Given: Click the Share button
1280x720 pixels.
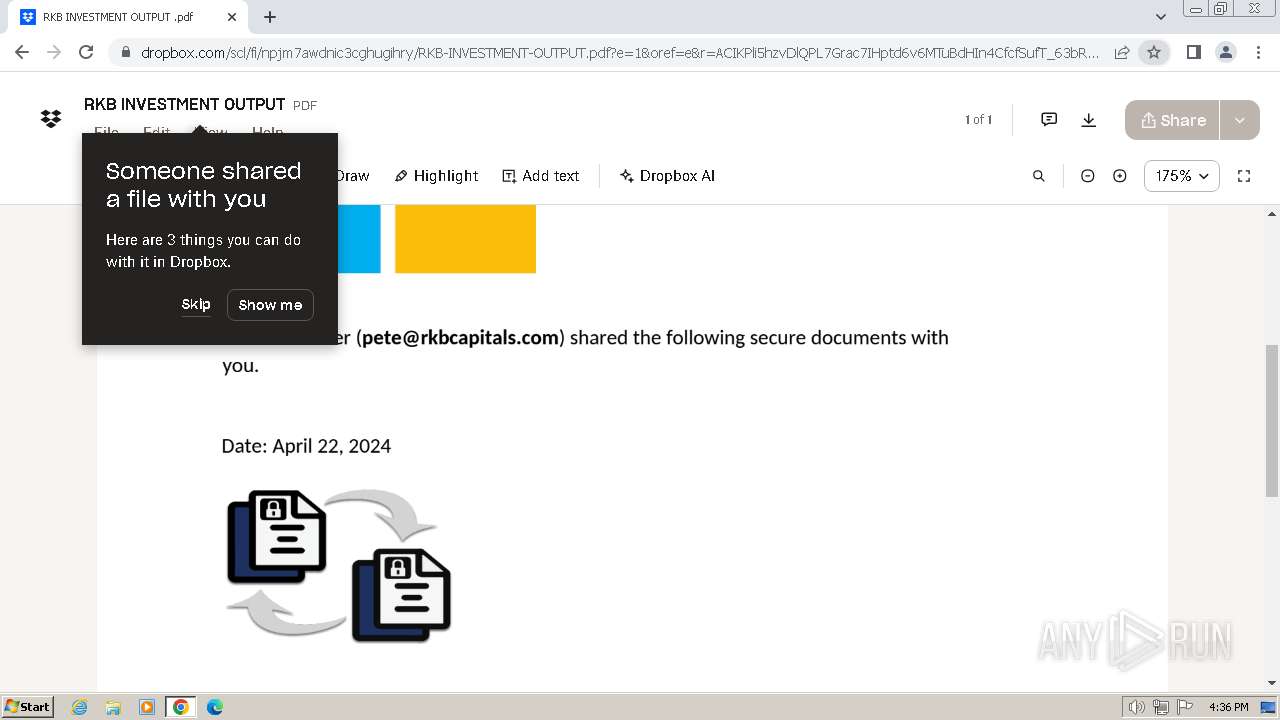Looking at the screenshot, I should 1172,120.
